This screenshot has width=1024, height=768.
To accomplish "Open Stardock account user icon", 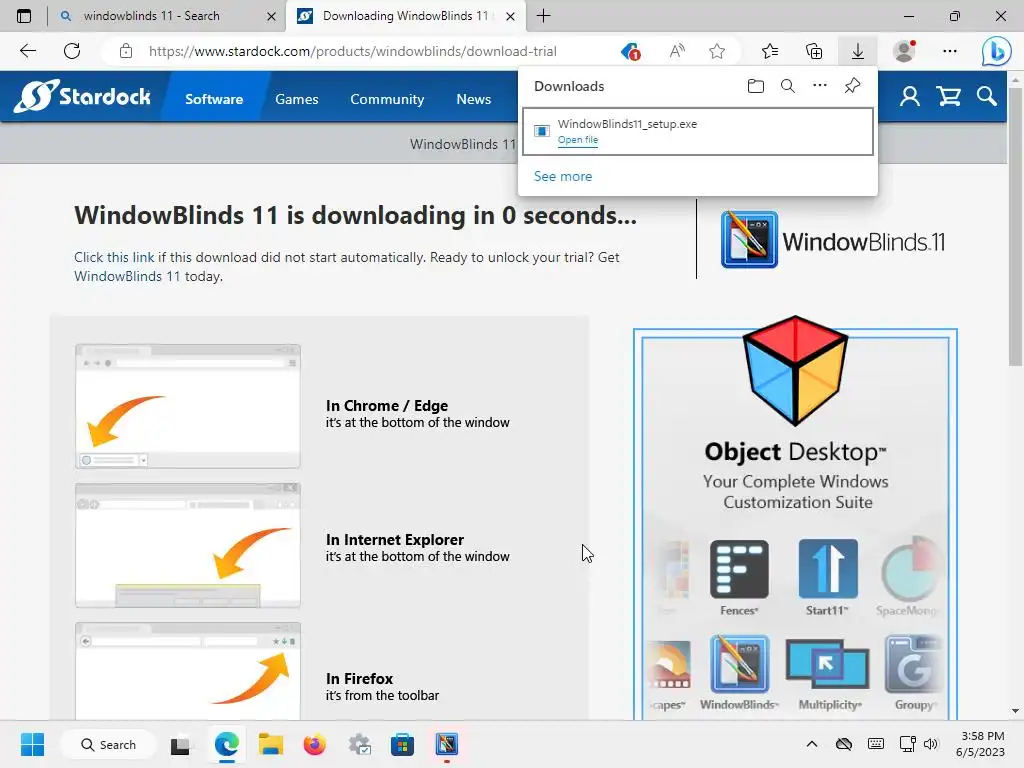I will click(910, 97).
